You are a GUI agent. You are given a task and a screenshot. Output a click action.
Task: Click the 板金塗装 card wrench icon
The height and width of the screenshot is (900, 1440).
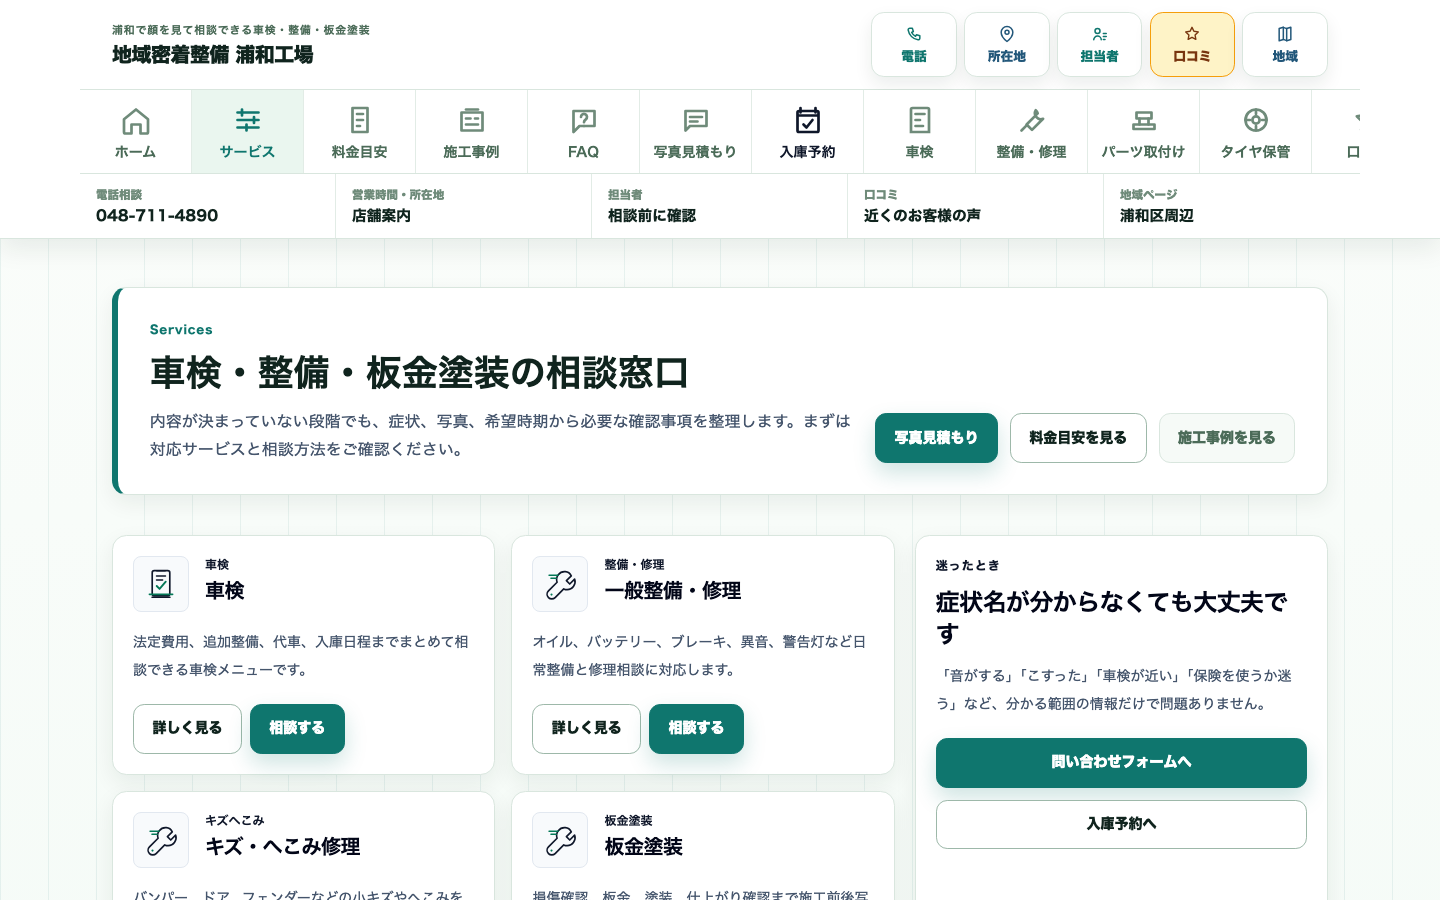(560, 840)
